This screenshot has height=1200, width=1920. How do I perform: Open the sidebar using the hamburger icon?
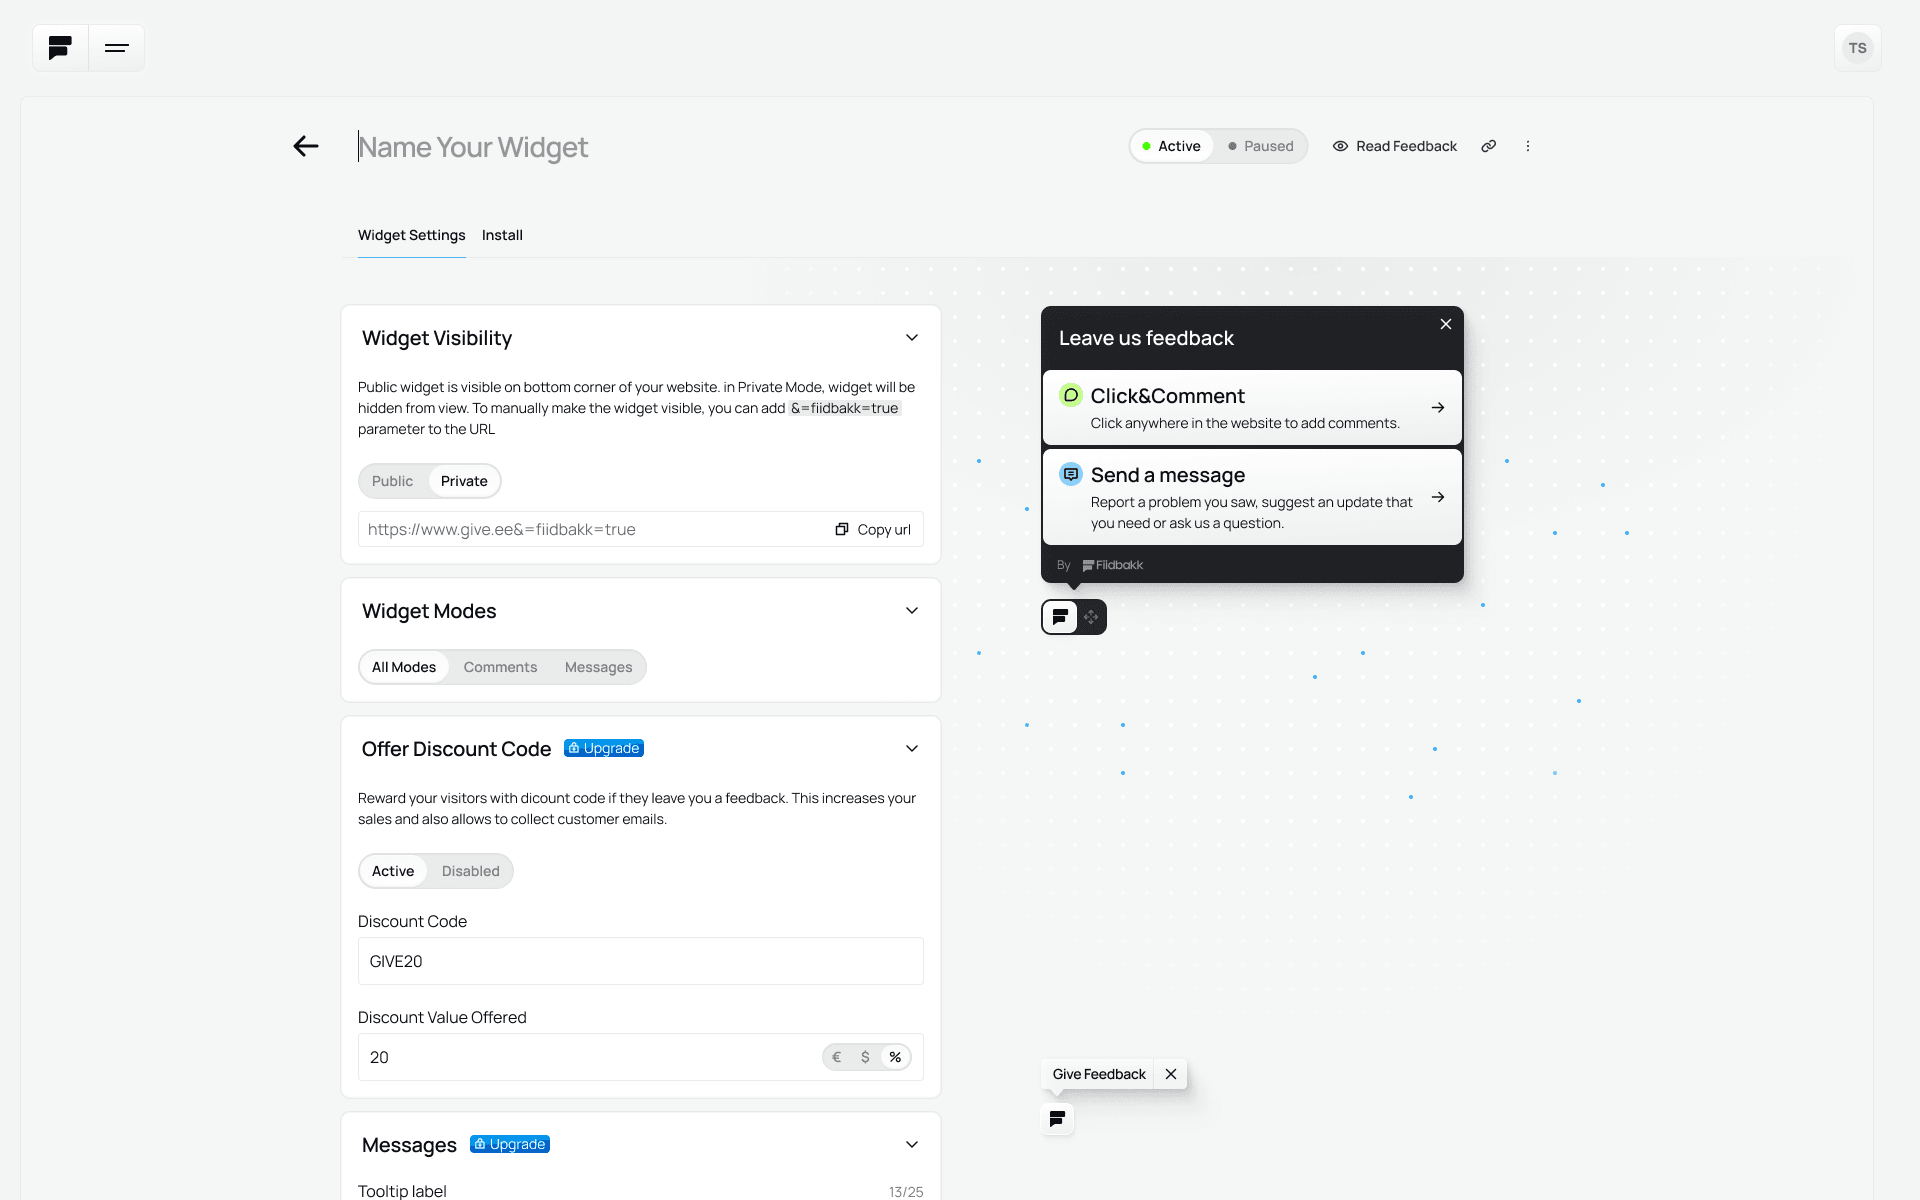point(117,47)
